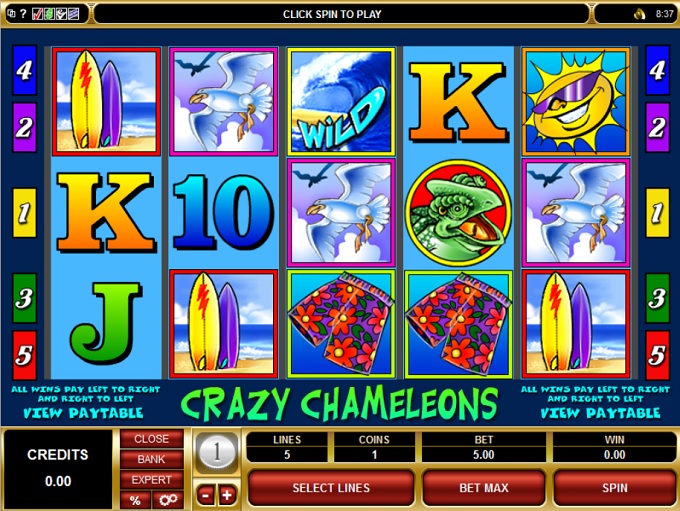Open Select Lines options
680x511 pixels.
coord(331,488)
